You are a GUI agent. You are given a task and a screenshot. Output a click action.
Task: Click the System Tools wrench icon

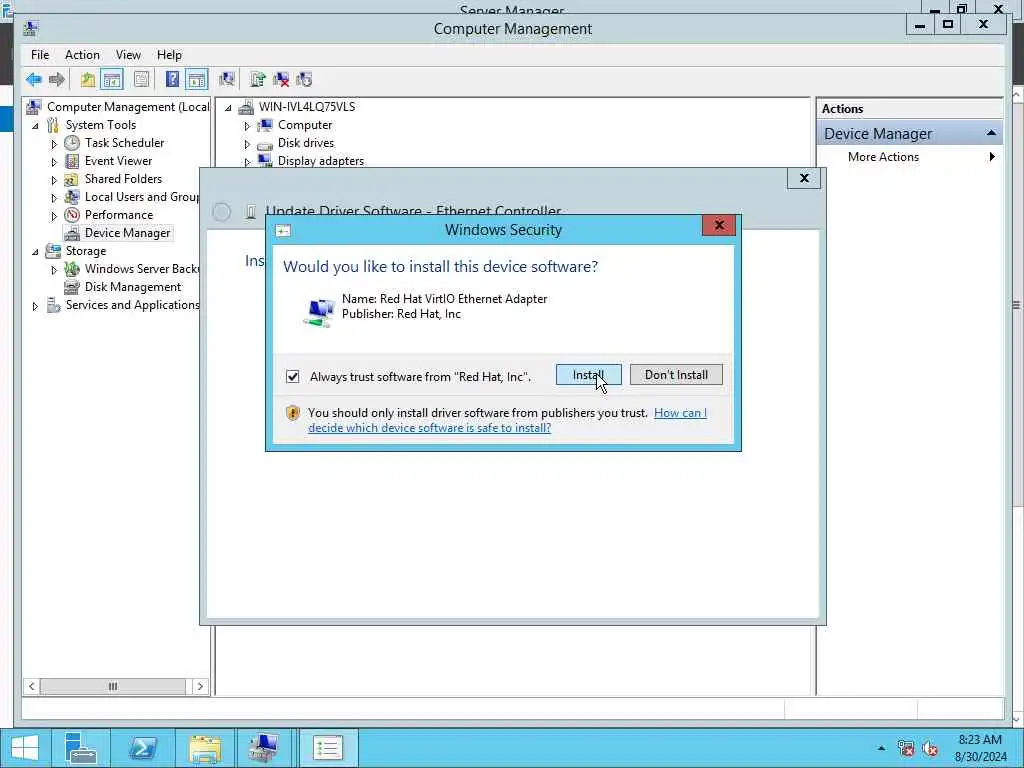53,125
